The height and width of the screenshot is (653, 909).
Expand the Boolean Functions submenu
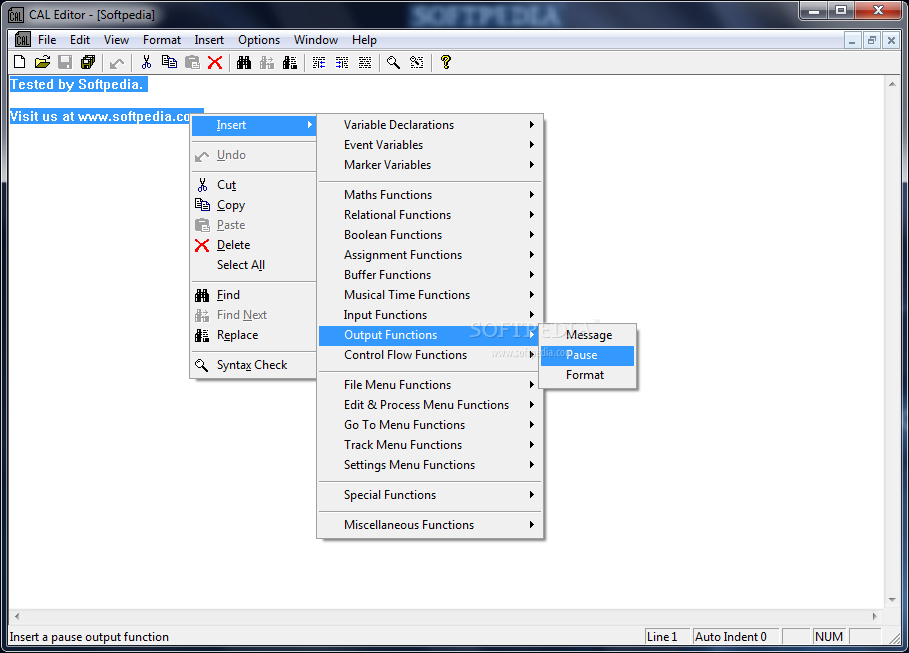pos(430,235)
